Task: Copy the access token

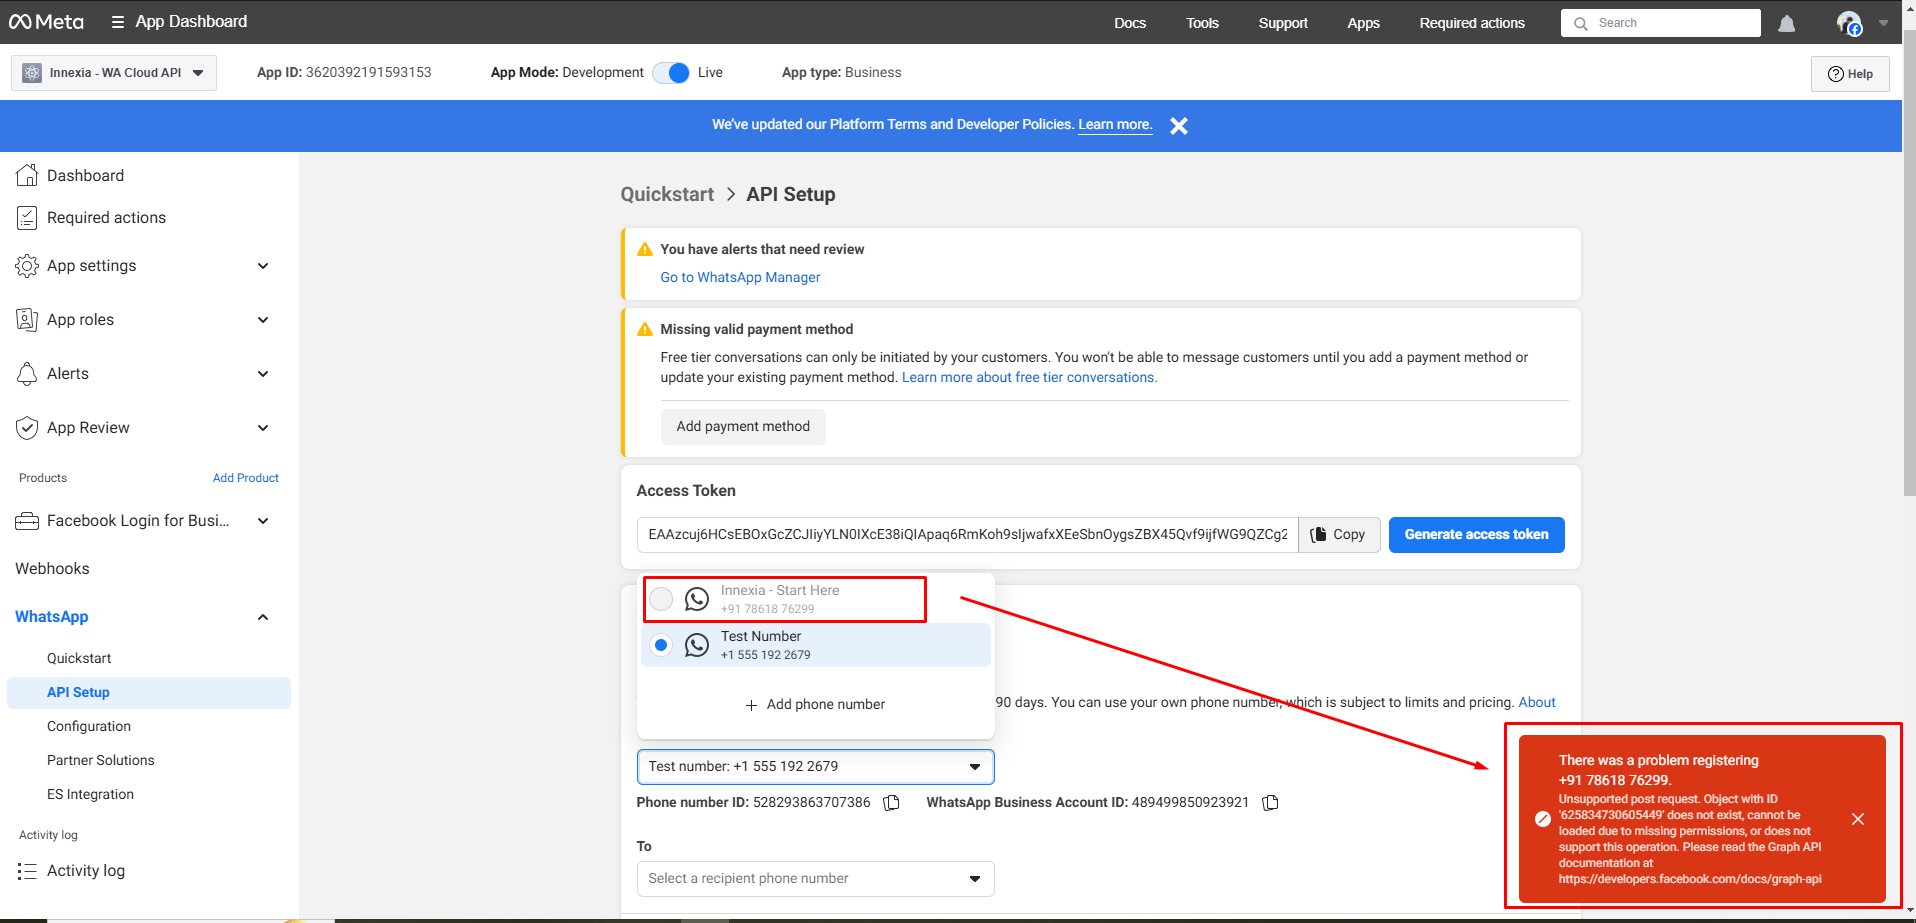Action: (1338, 535)
